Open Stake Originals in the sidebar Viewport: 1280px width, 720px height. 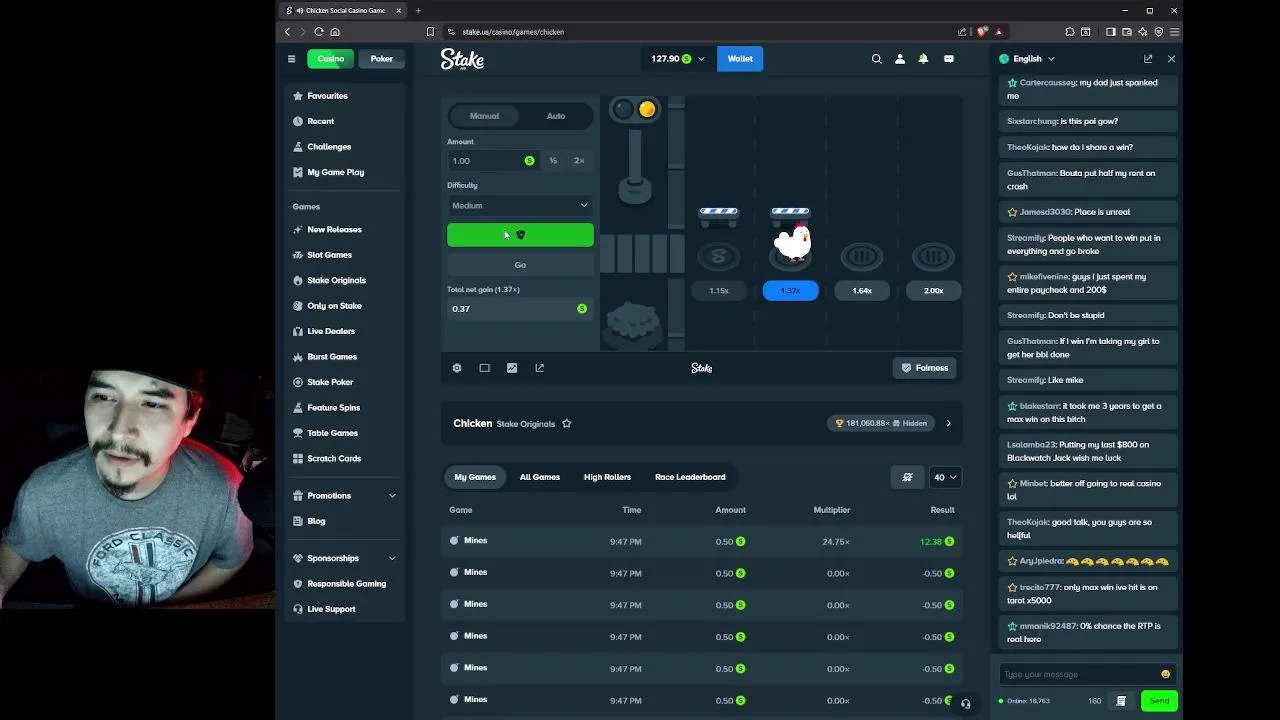pyautogui.click(x=344, y=280)
